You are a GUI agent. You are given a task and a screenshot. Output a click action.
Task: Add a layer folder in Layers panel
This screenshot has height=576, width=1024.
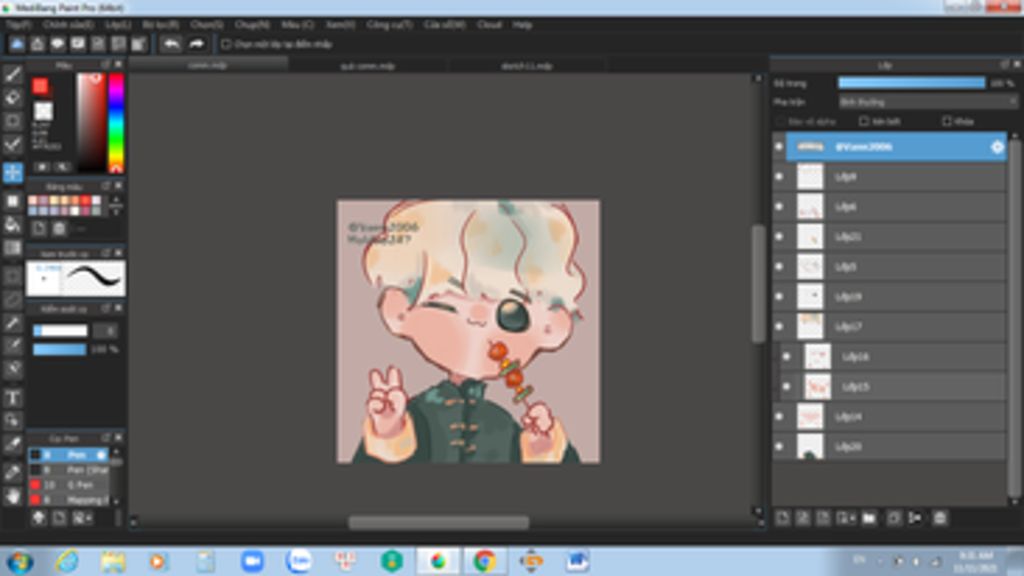click(869, 518)
